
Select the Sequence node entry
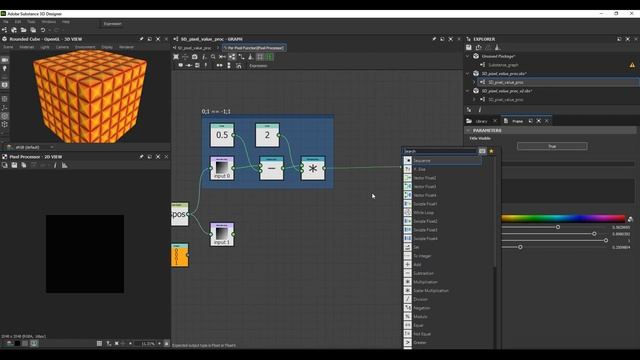(x=443, y=160)
